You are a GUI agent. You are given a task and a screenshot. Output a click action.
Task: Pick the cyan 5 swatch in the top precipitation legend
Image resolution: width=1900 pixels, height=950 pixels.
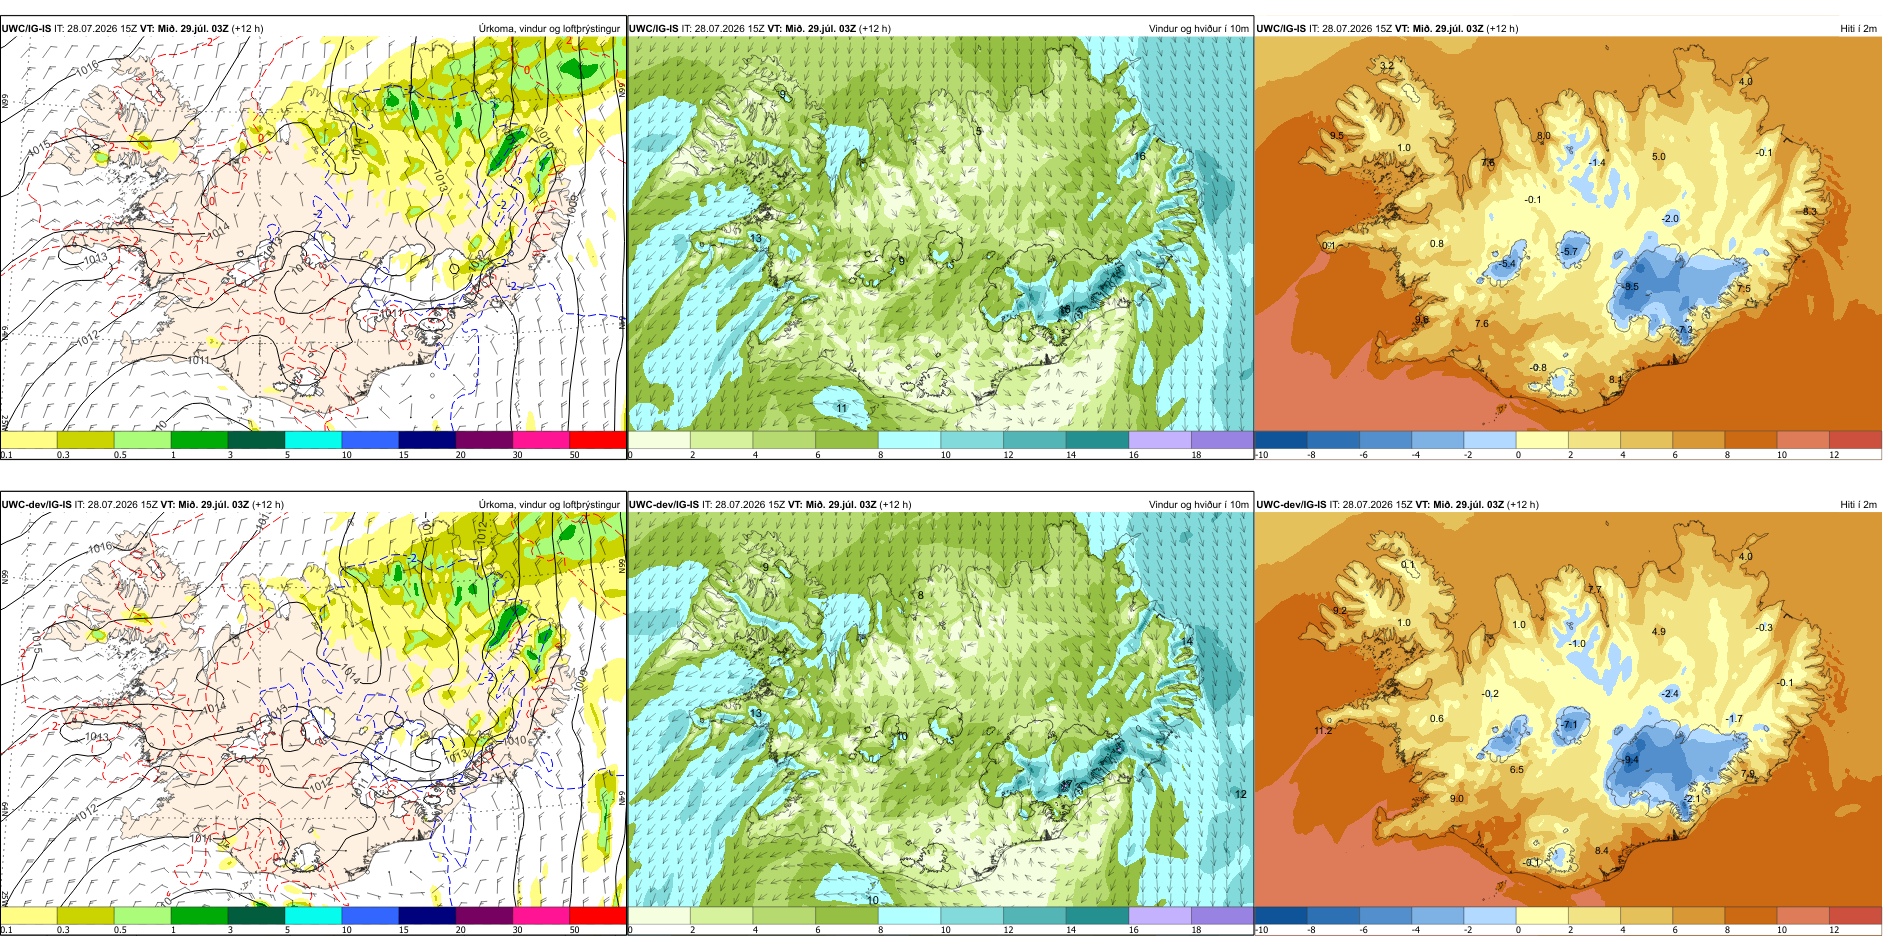tap(313, 440)
